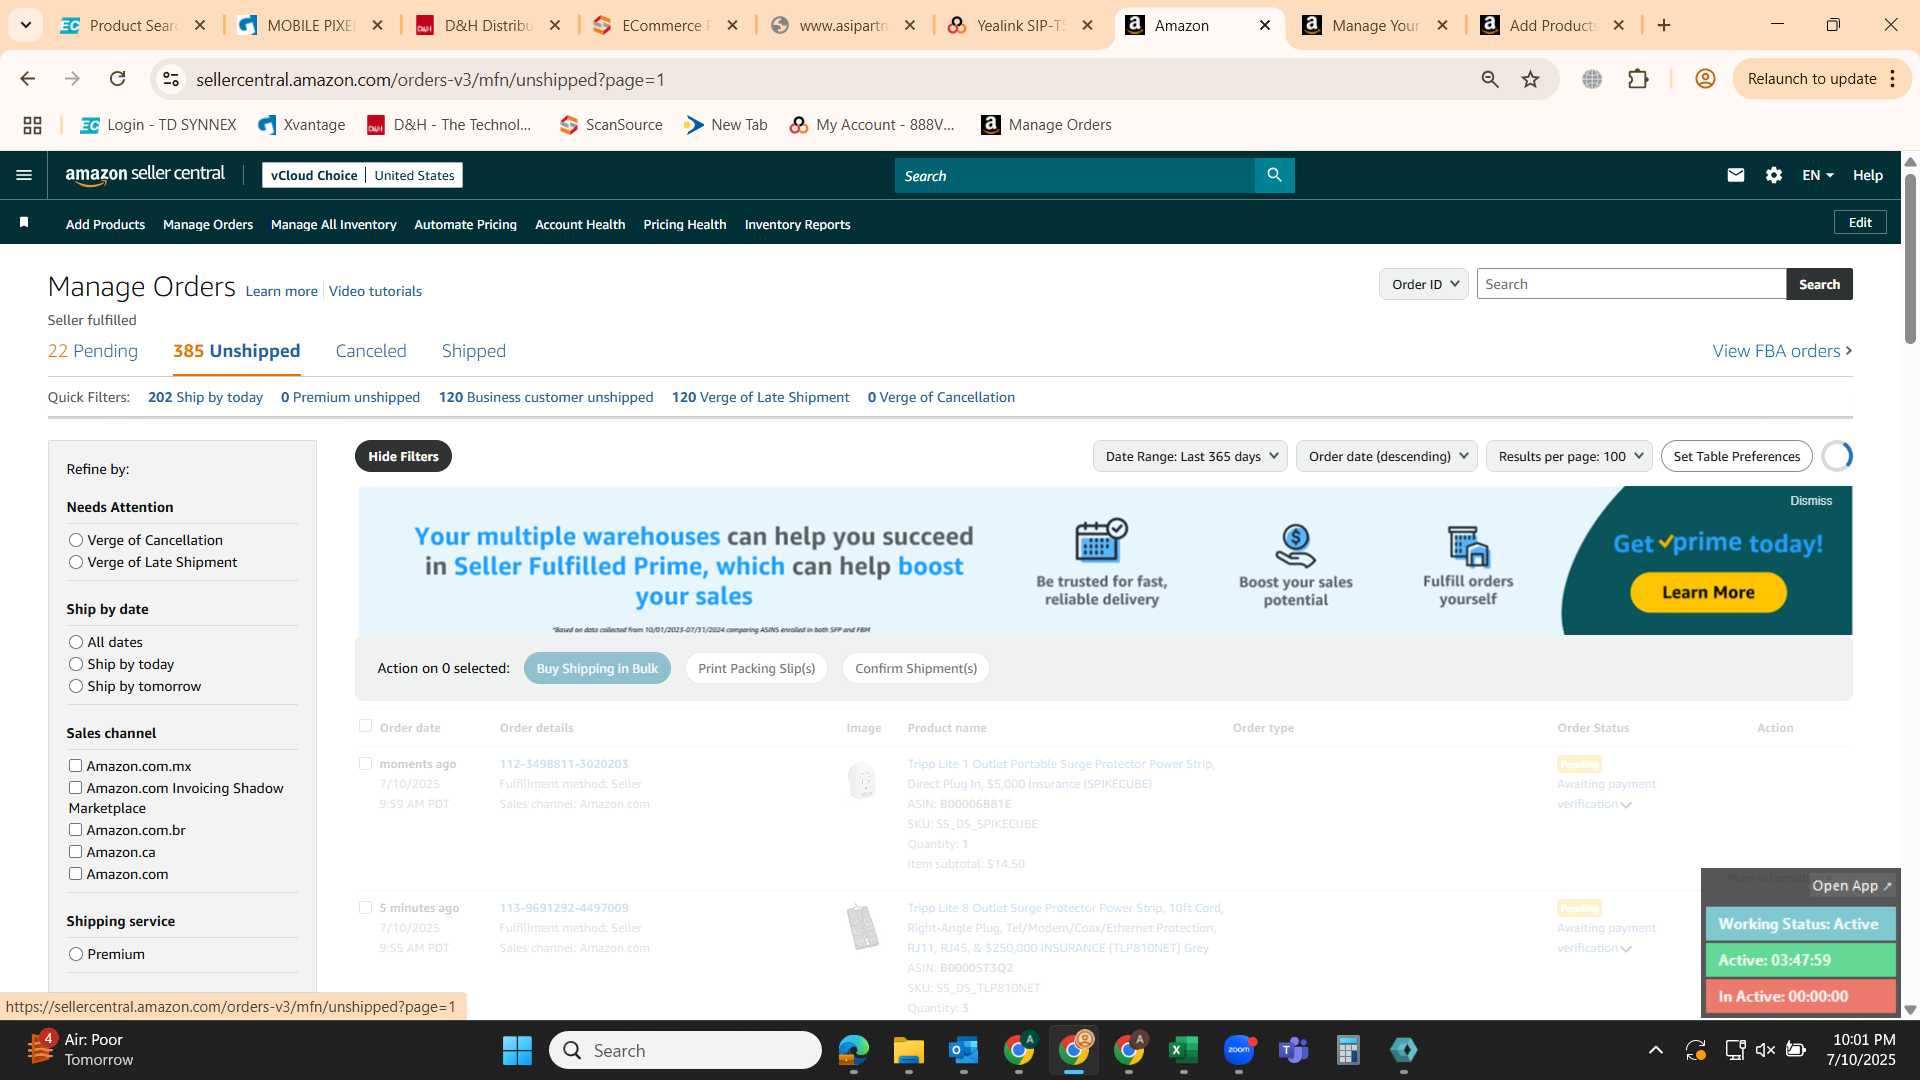The height and width of the screenshot is (1080, 1920).
Task: Open the Order ID search type dropdown
Action: coord(1424,284)
